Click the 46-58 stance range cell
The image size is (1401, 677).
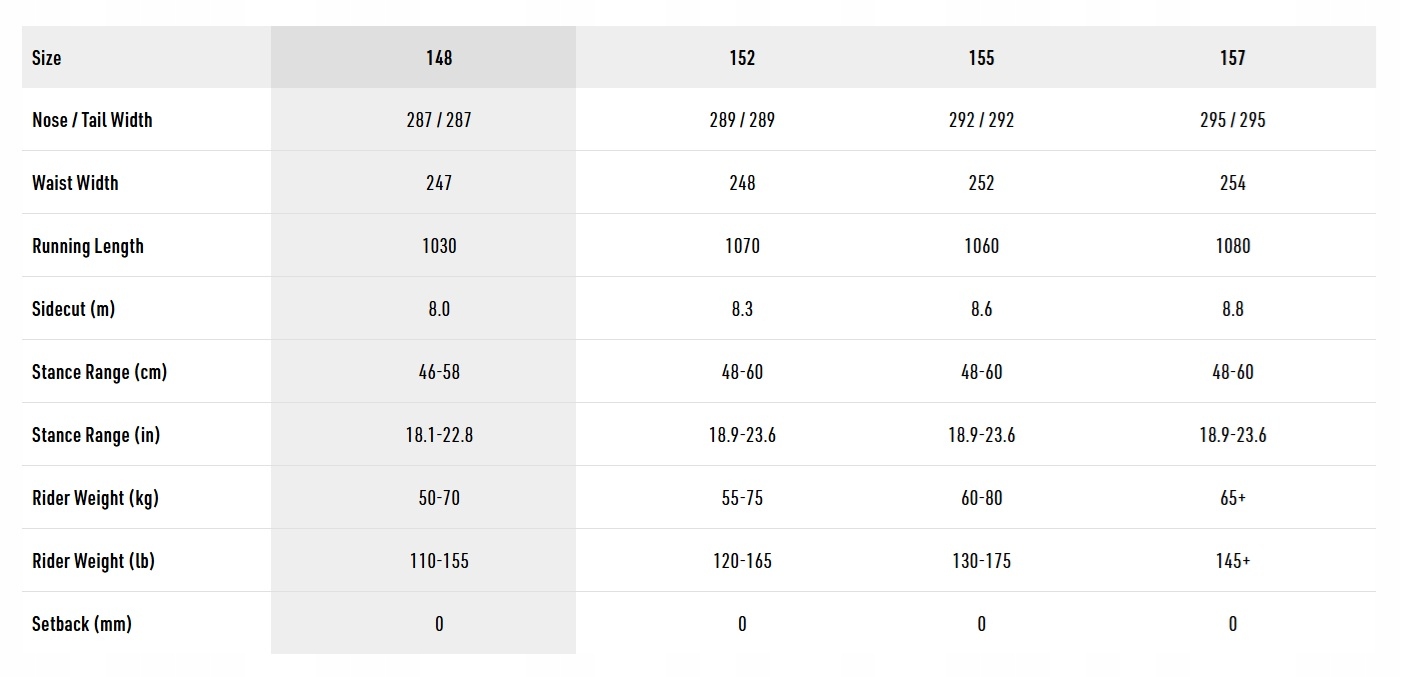pos(439,372)
